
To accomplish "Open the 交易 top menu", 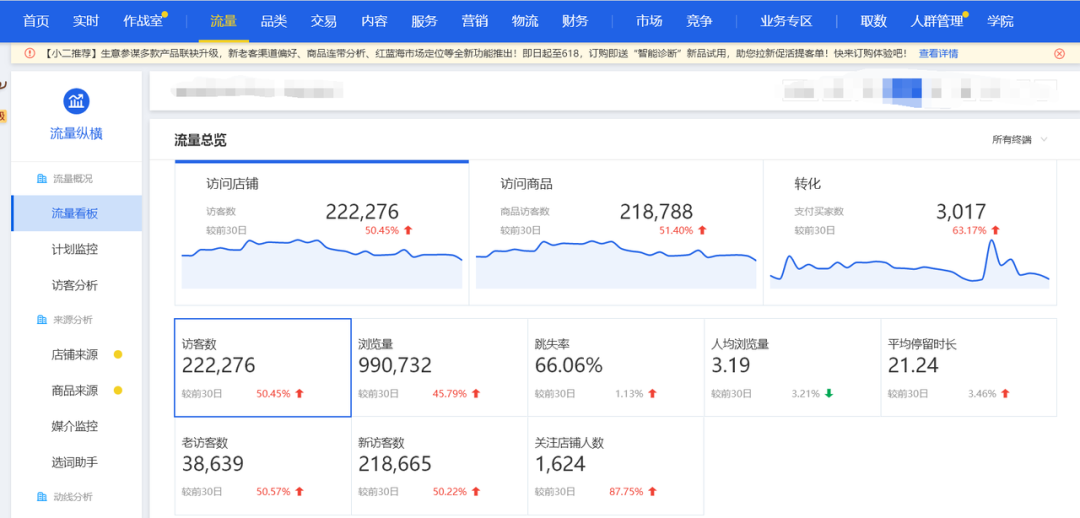I will click(324, 21).
